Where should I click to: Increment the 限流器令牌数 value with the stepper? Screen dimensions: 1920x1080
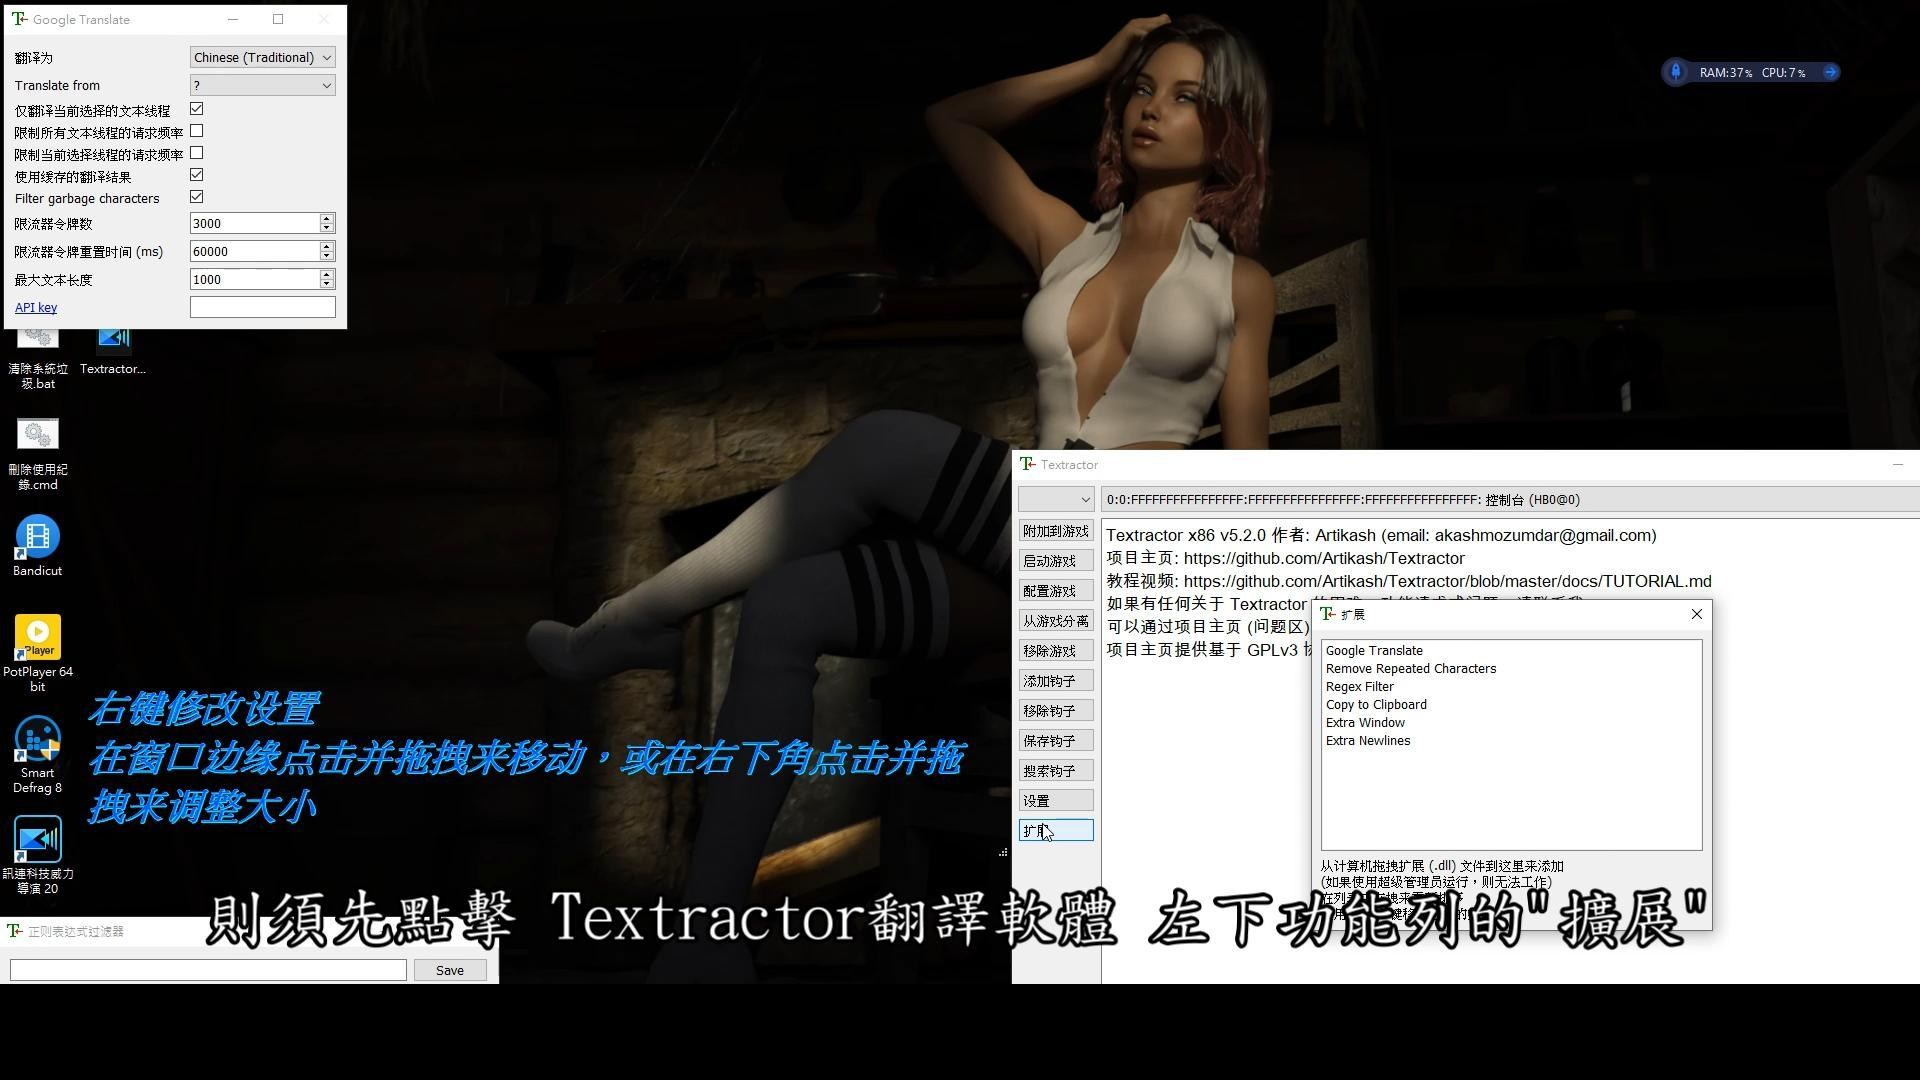click(326, 218)
